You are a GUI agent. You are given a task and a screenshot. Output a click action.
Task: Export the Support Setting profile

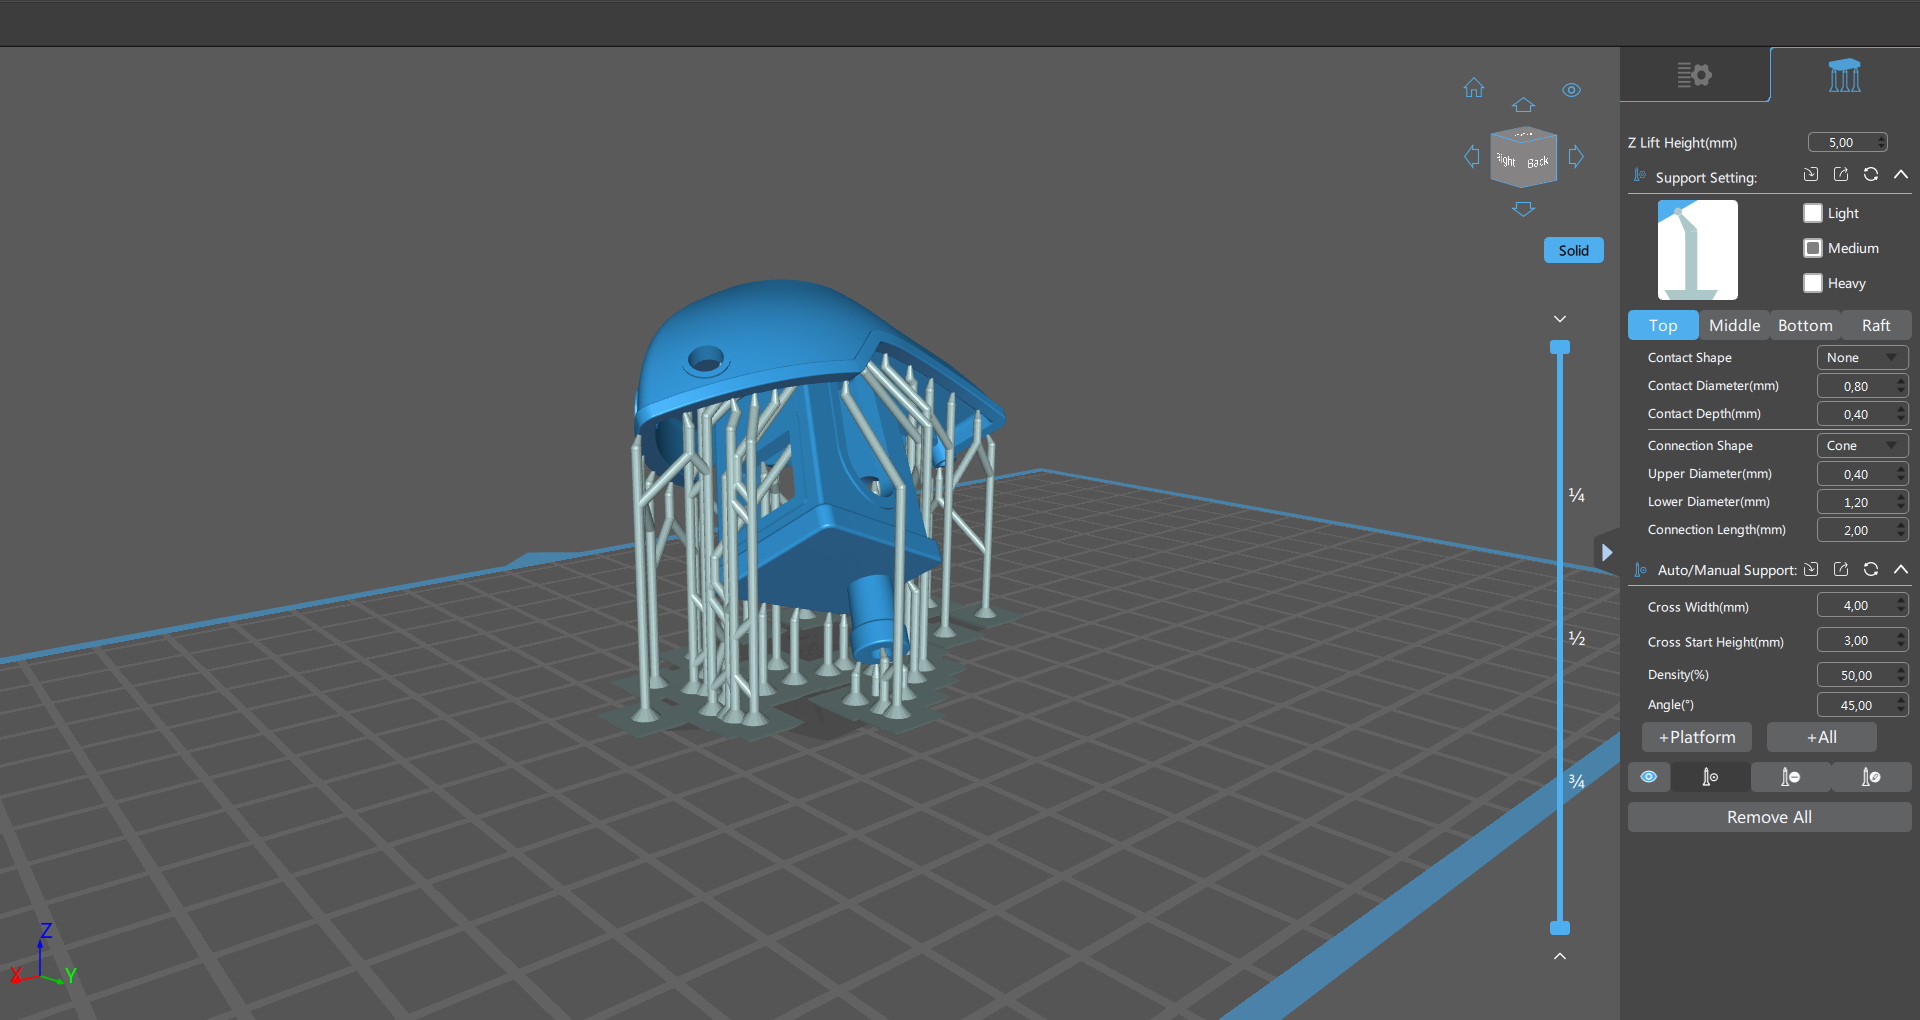(1841, 174)
